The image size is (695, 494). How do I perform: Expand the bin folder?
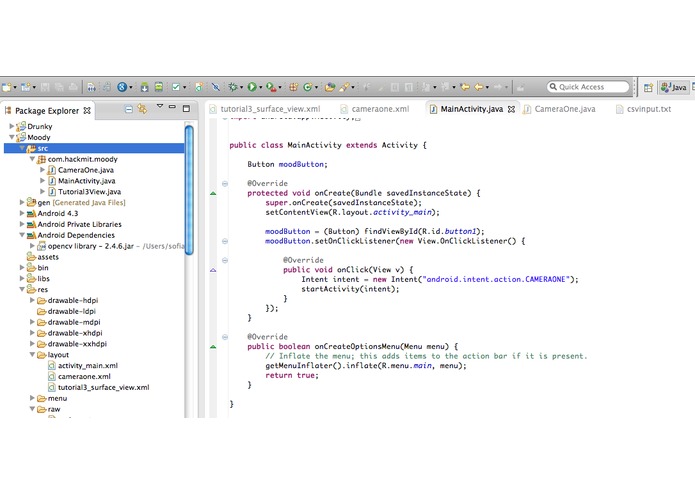pyautogui.click(x=22, y=268)
